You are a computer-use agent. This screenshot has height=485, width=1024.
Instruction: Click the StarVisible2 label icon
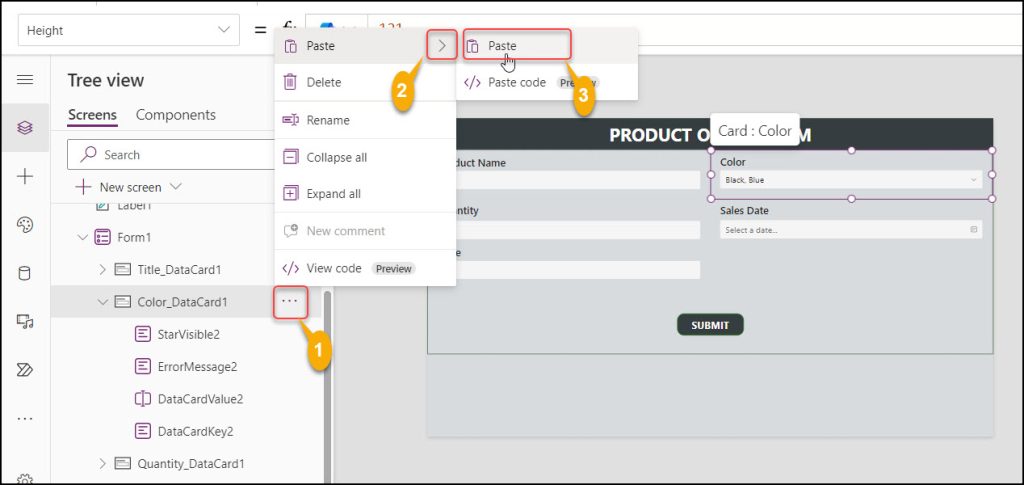143,334
